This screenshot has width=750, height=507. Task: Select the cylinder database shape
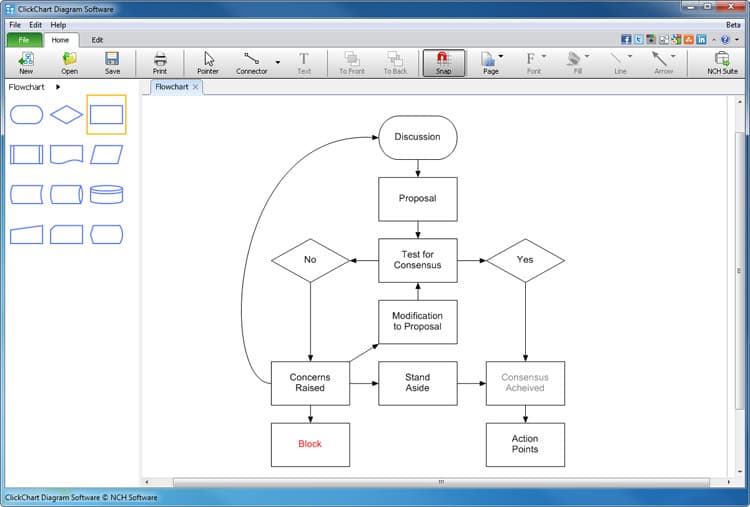click(x=106, y=194)
